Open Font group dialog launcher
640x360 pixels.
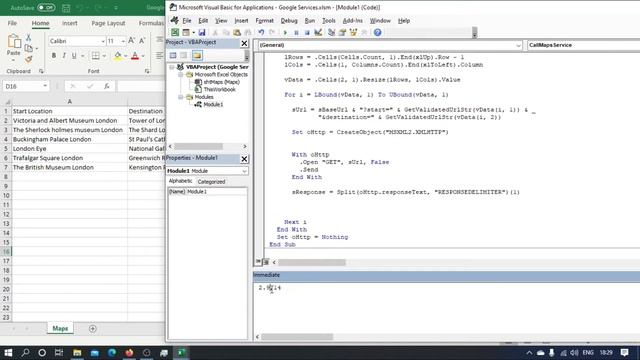pos(147,71)
